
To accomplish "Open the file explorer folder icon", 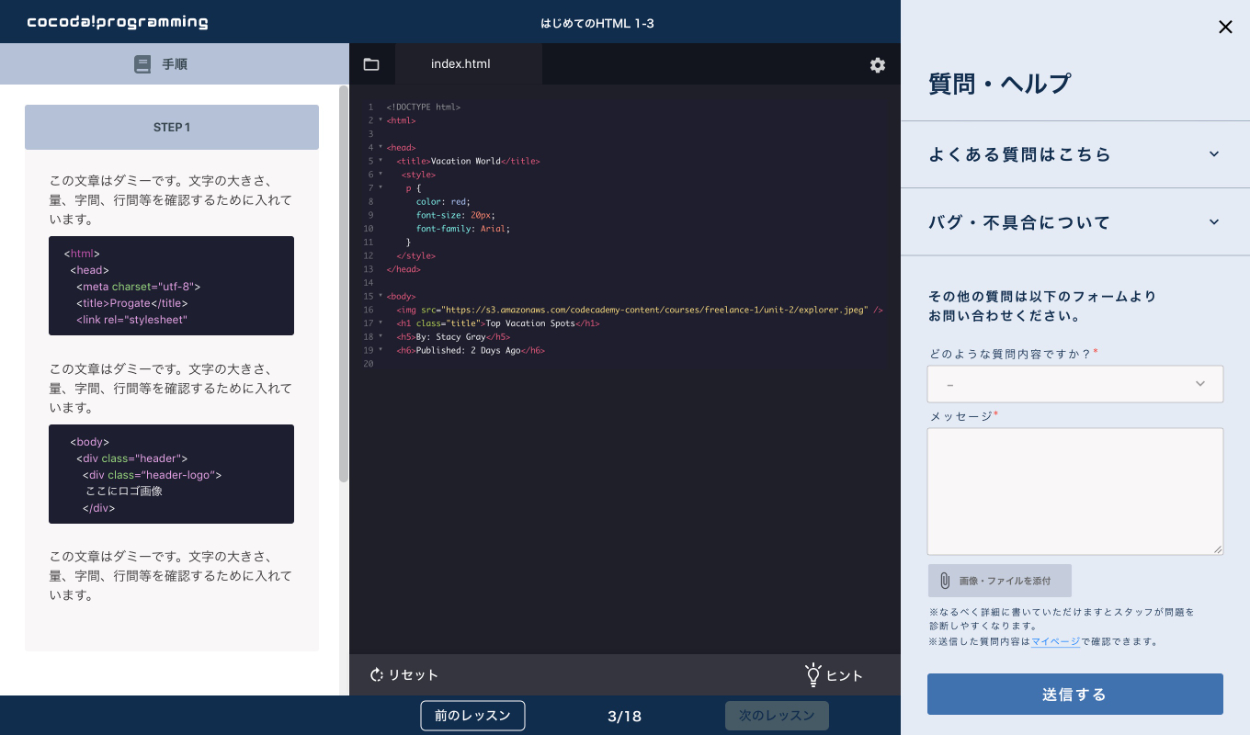I will (371, 64).
